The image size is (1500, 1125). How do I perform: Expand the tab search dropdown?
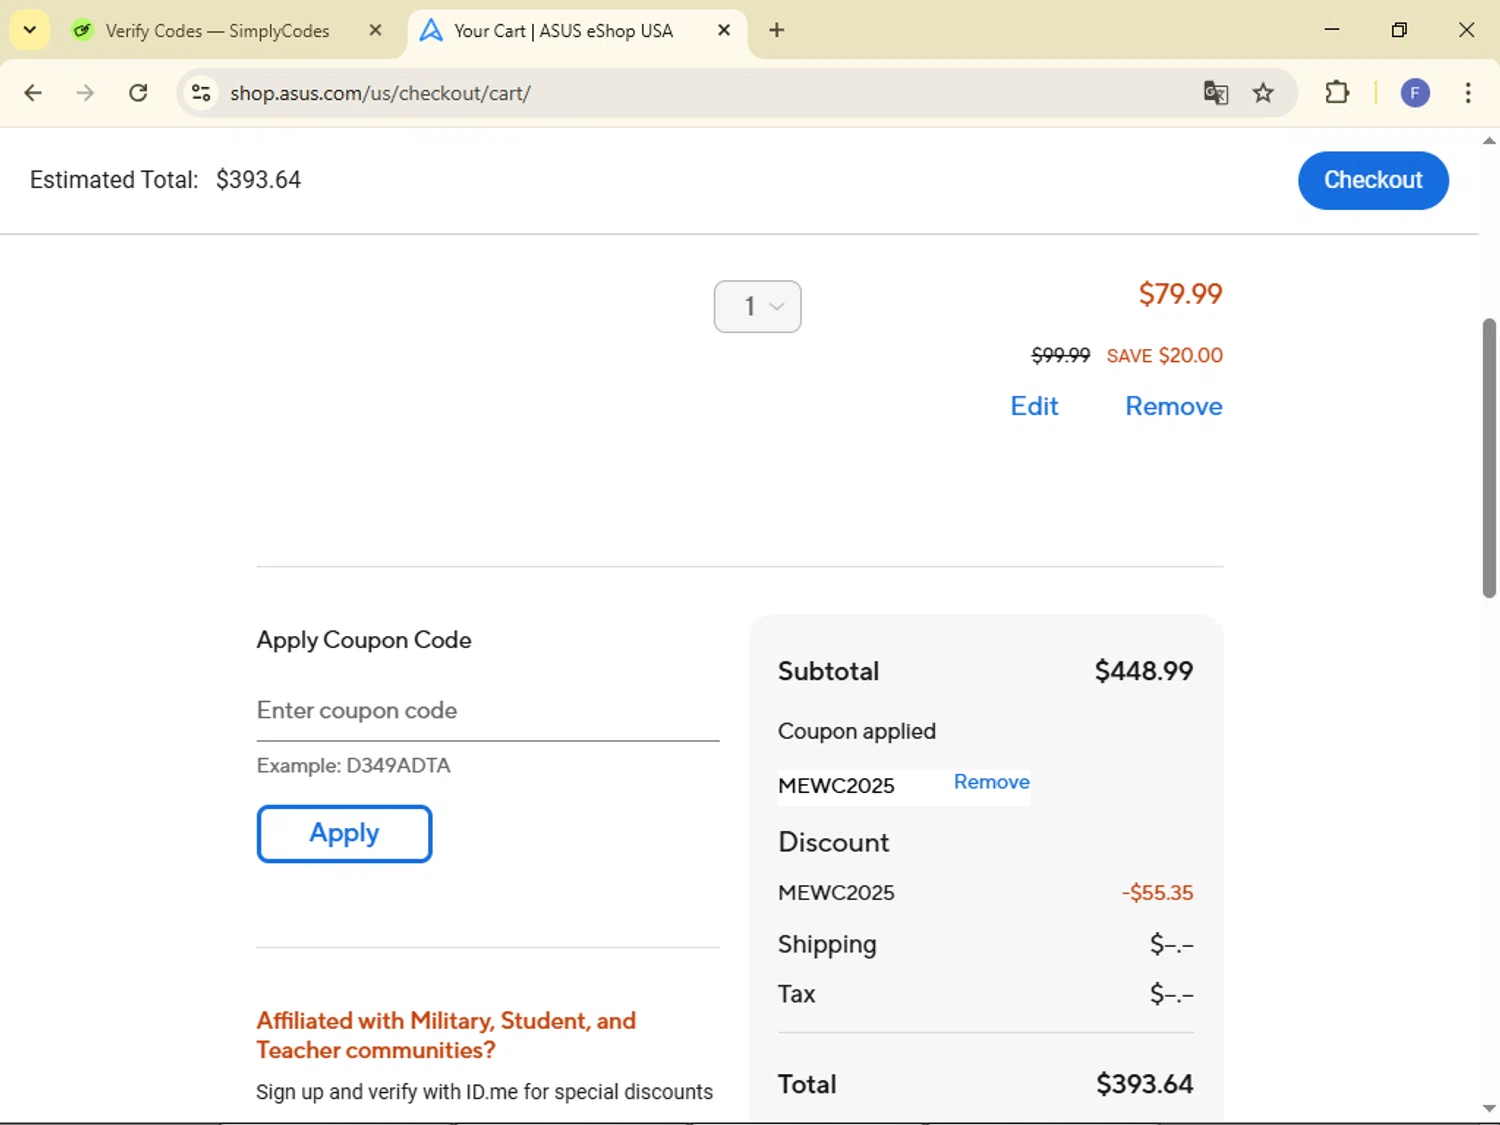(30, 30)
